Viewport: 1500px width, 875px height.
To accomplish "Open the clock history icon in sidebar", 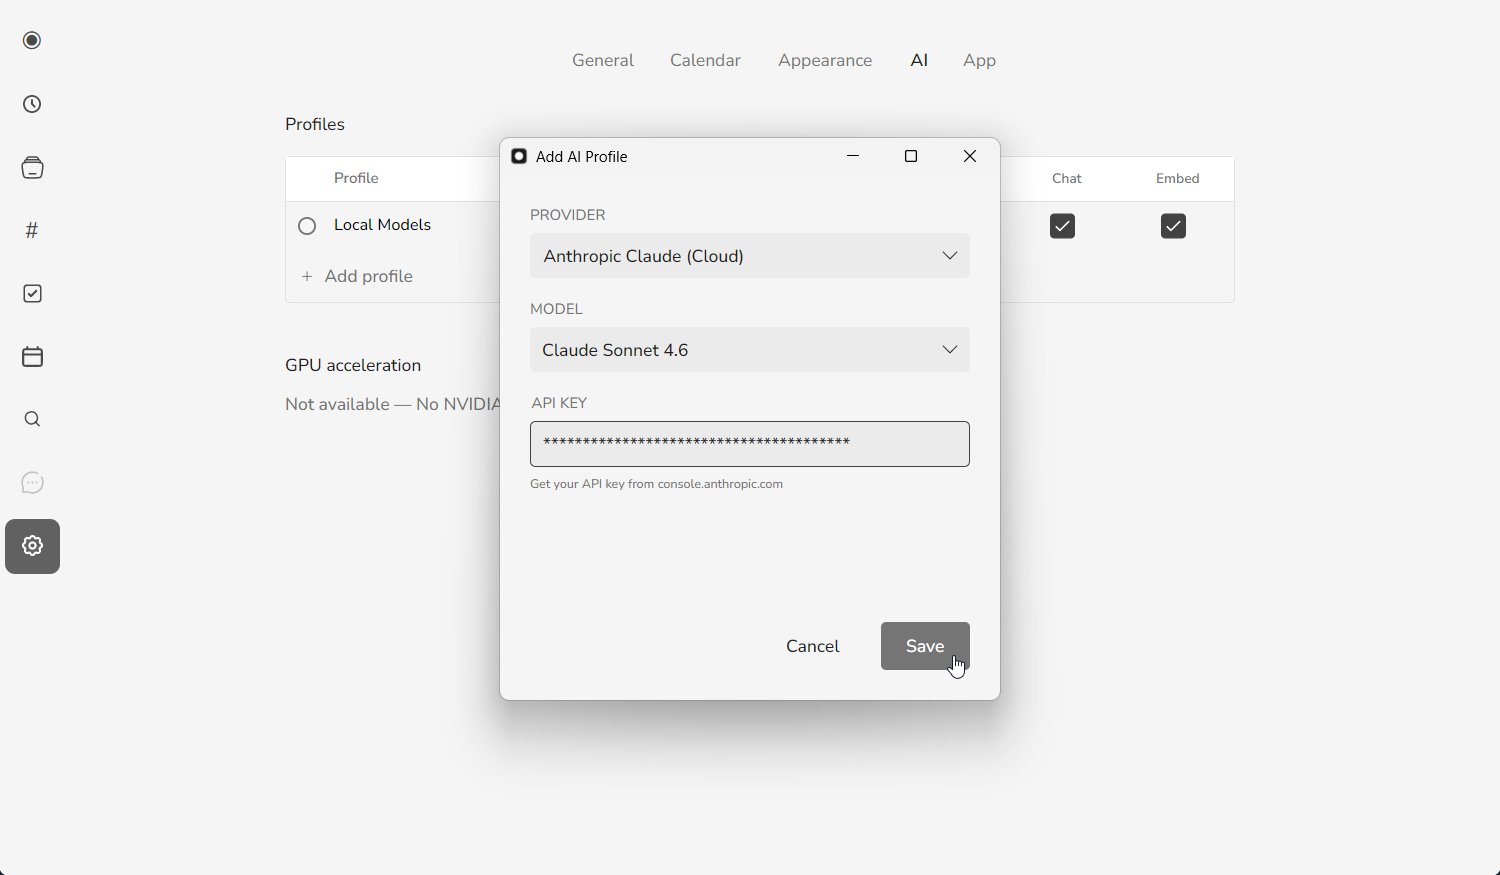I will (x=32, y=105).
